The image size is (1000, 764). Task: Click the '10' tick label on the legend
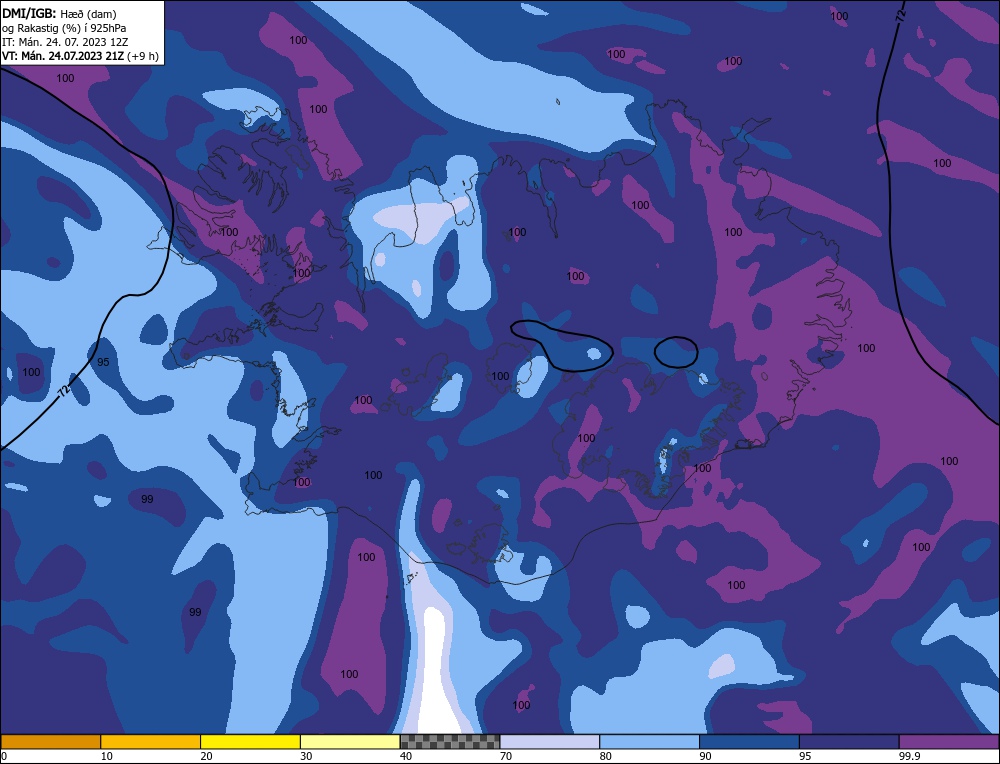[107, 756]
